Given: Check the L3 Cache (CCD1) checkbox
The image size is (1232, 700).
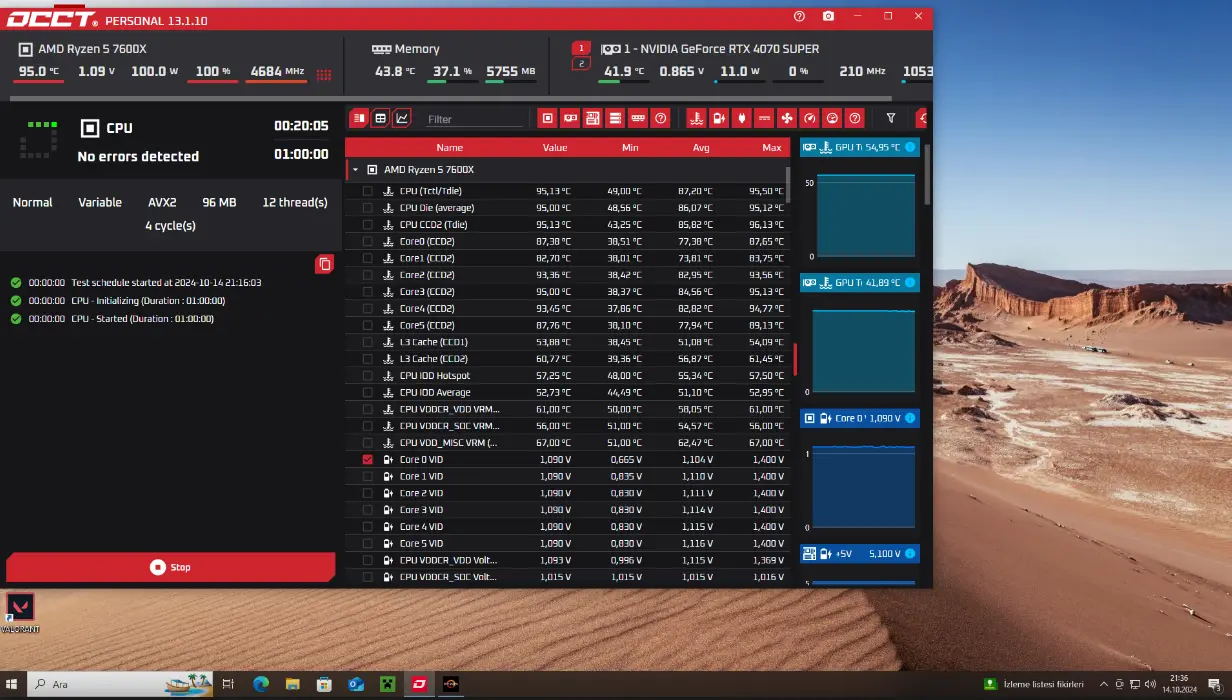Looking at the screenshot, I should [367, 342].
